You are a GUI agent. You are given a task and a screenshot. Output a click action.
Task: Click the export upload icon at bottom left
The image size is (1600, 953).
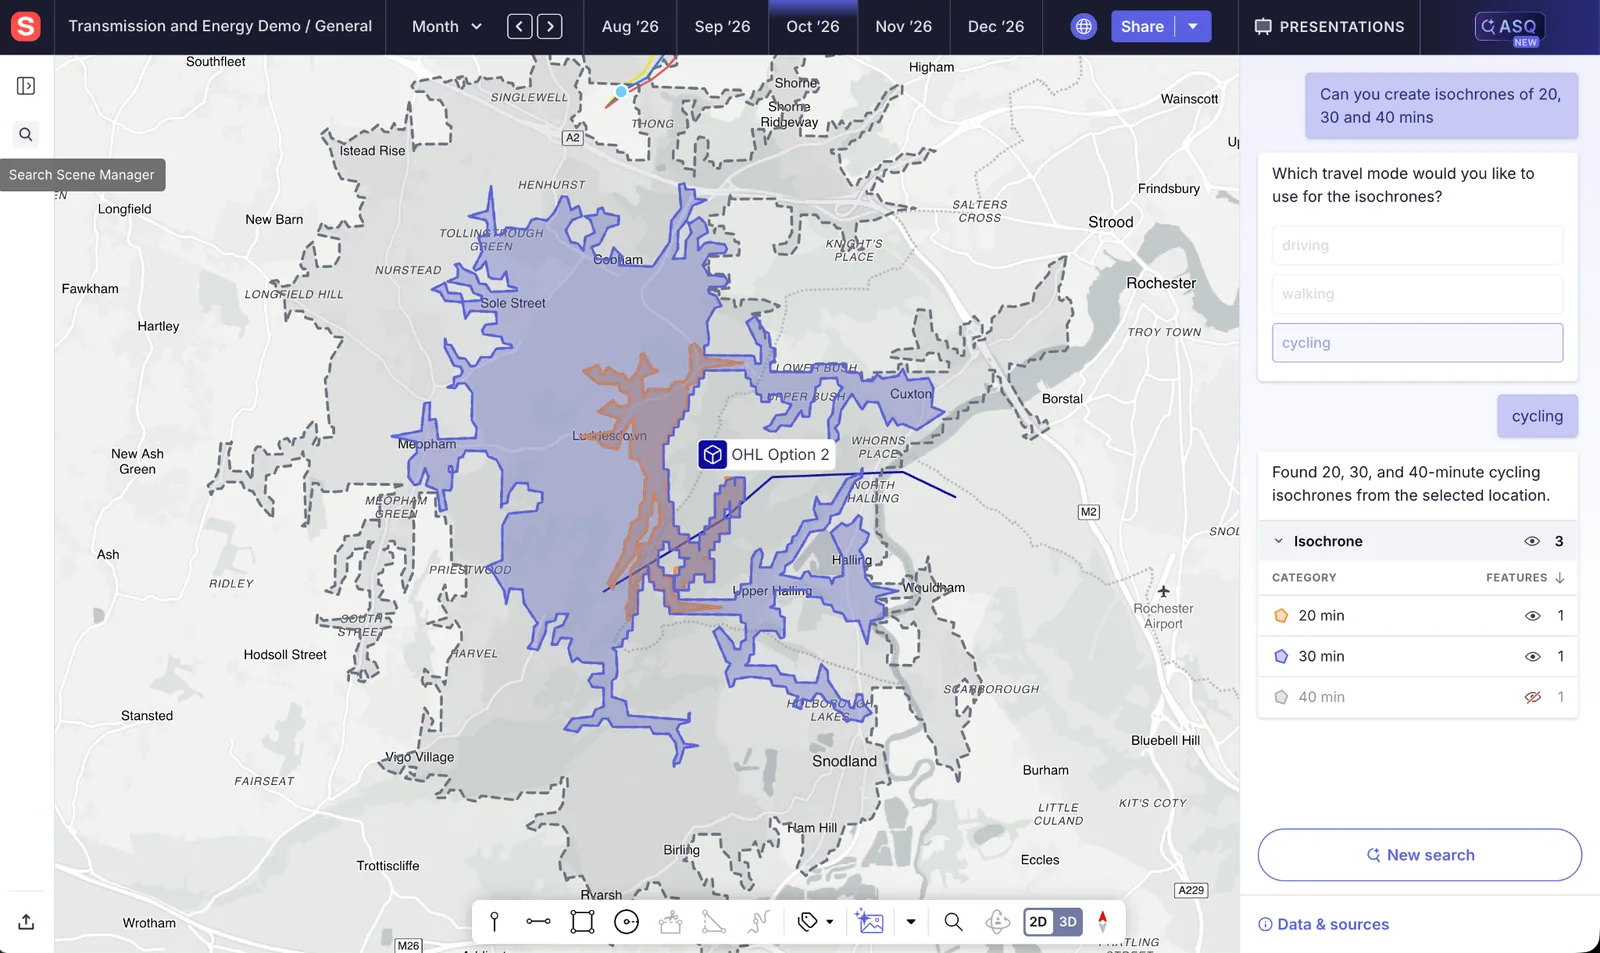click(26, 921)
